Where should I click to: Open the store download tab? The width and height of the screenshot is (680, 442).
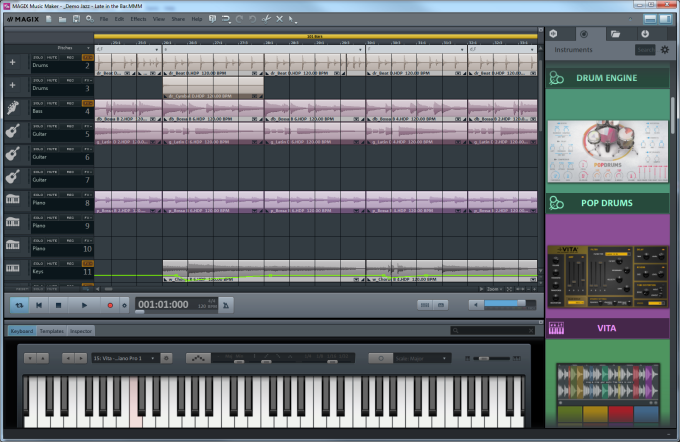[x=645, y=34]
